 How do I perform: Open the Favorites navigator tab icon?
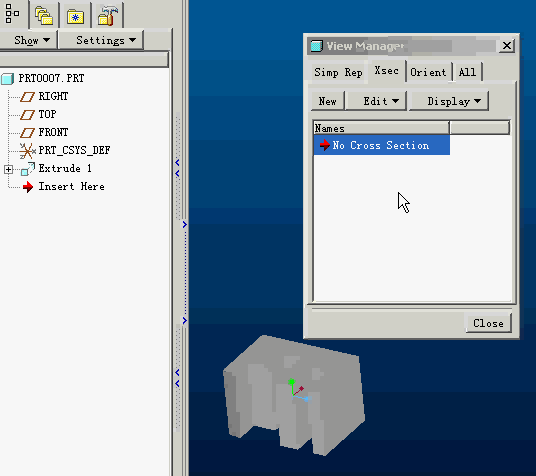pos(76,16)
